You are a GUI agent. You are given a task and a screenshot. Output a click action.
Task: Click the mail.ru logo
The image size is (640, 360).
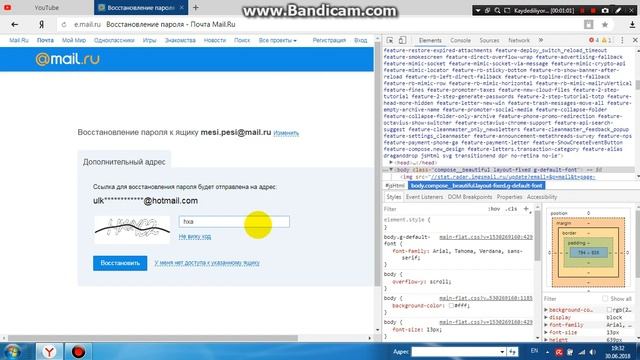tap(68, 59)
